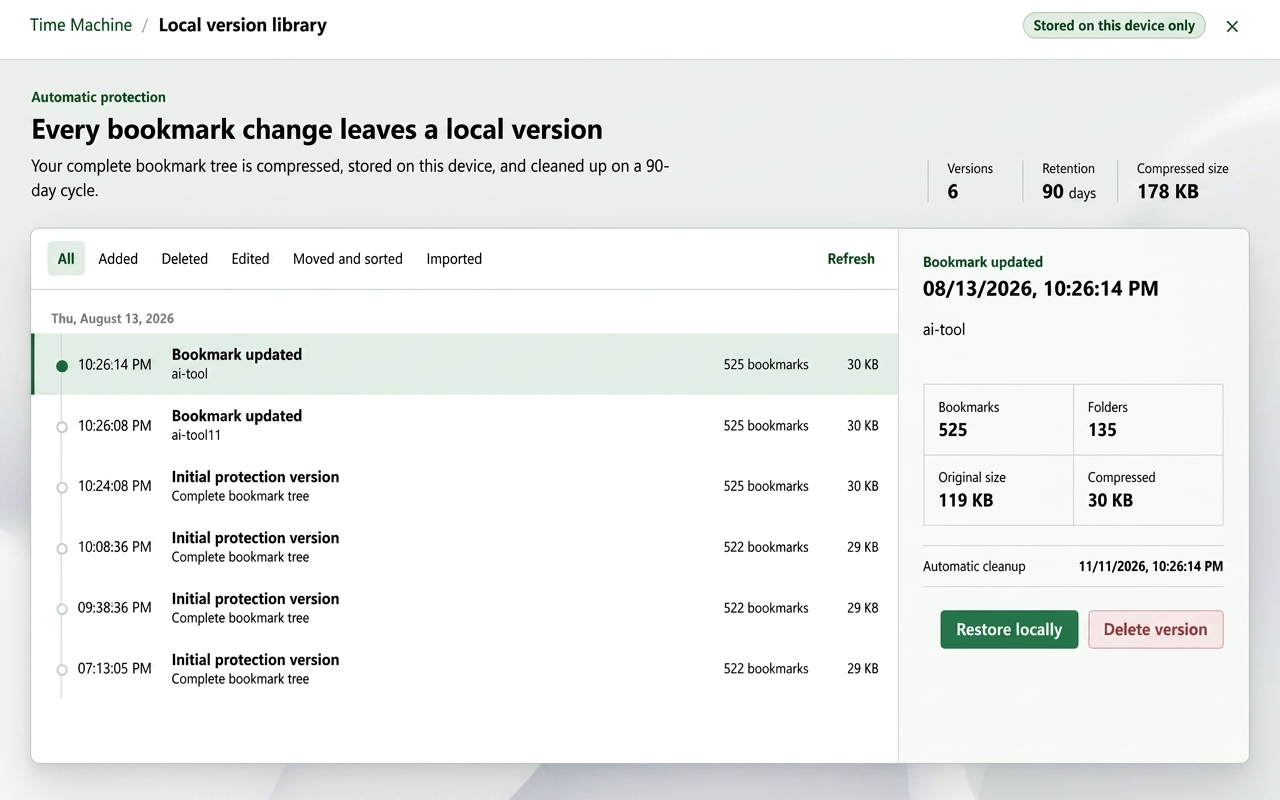Click the filled timeline dot at 10:26:14 PM

click(x=62, y=366)
